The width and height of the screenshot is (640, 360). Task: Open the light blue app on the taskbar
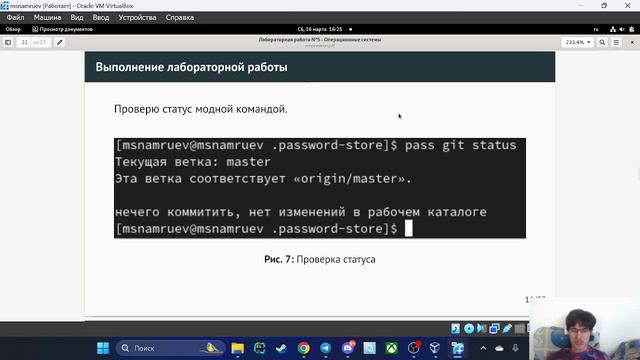pyautogui.click(x=370, y=348)
